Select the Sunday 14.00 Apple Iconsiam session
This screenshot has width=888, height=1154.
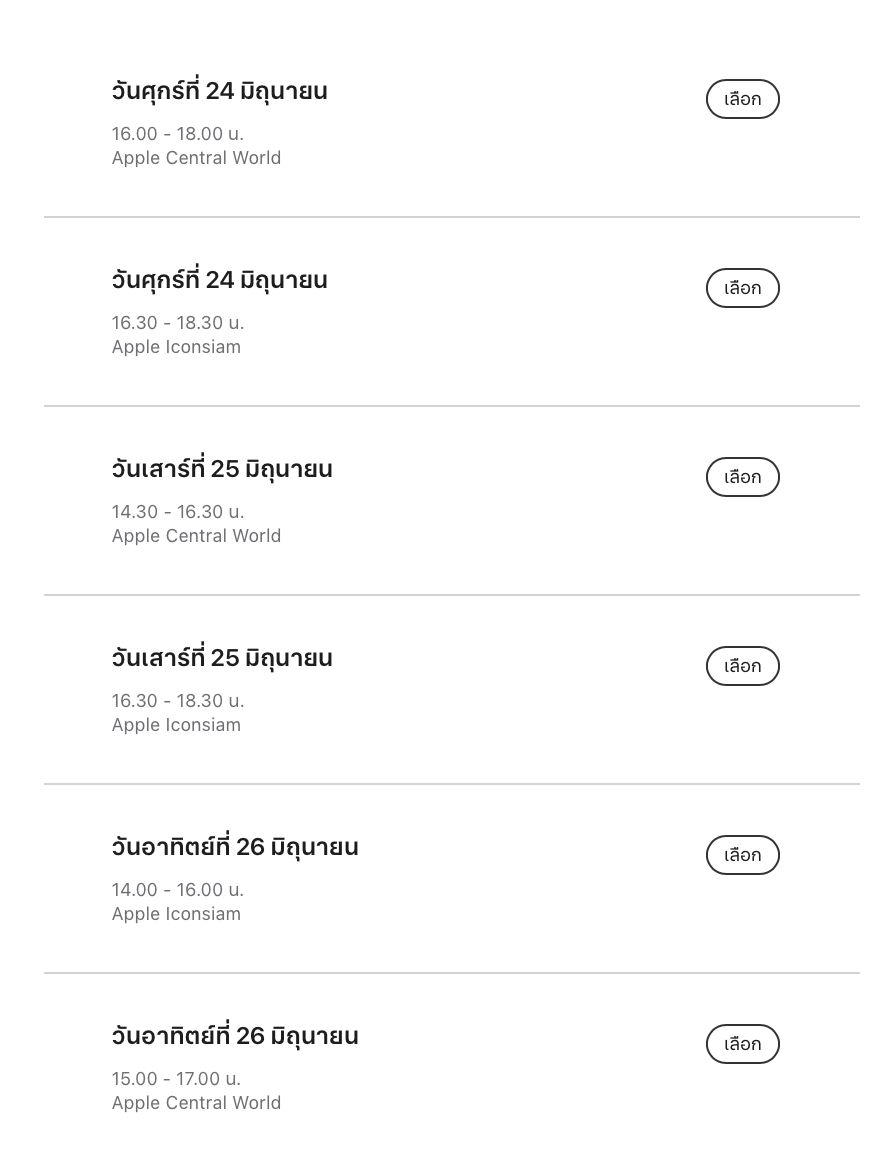[742, 855]
